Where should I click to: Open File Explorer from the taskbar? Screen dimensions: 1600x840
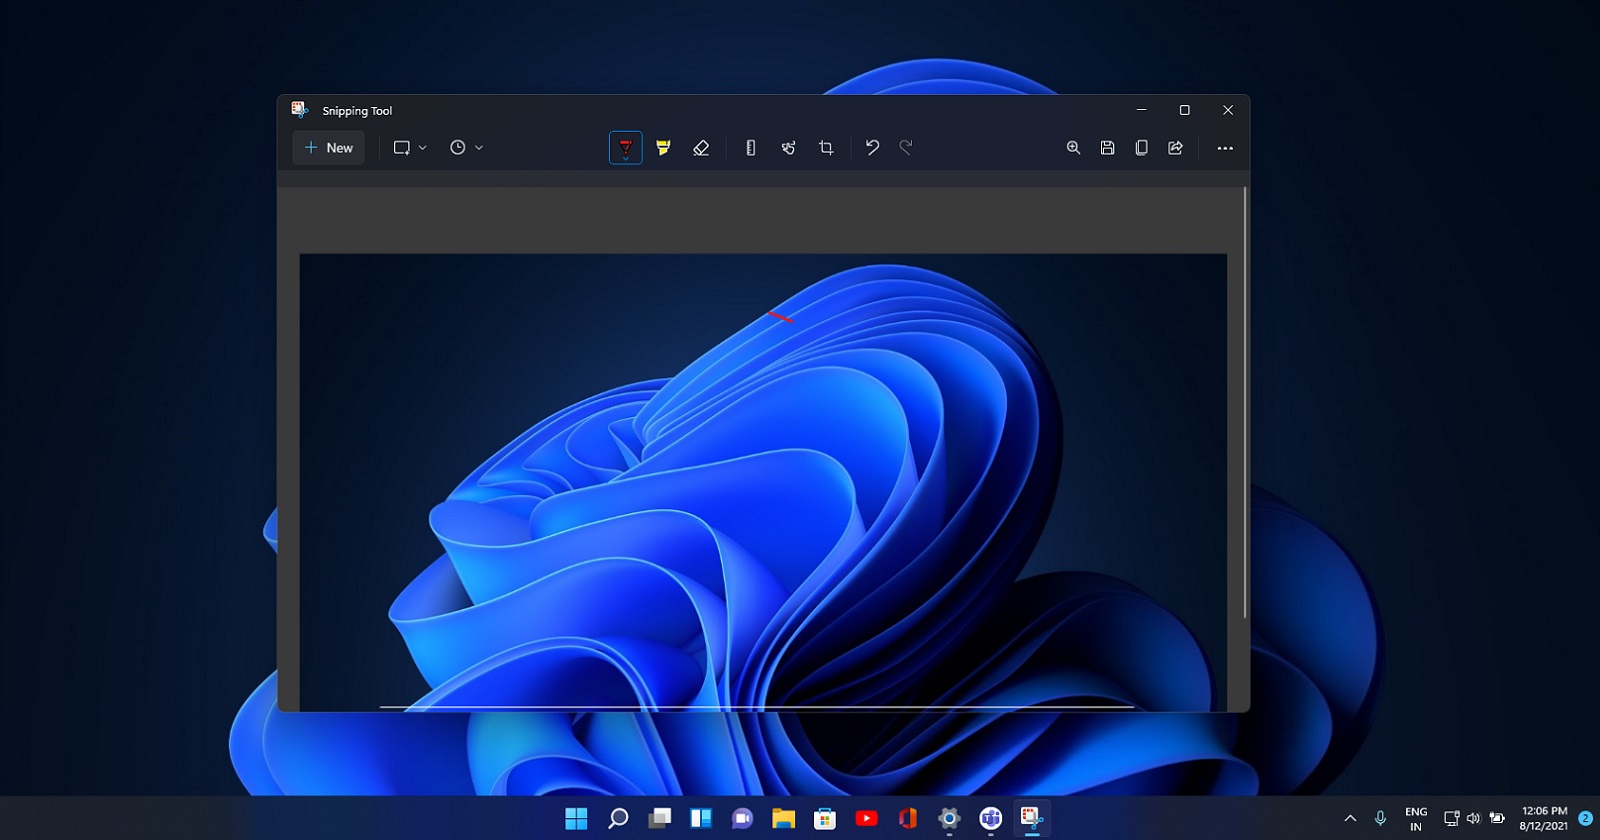coord(784,818)
